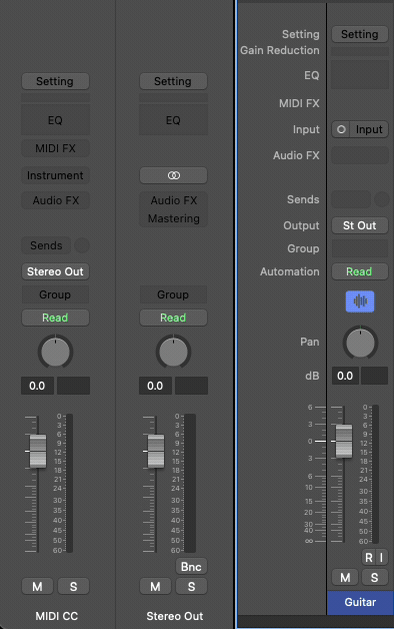Open Group slot on Guitar strip
Image resolution: width=394 pixels, height=629 pixels.
click(x=360, y=248)
